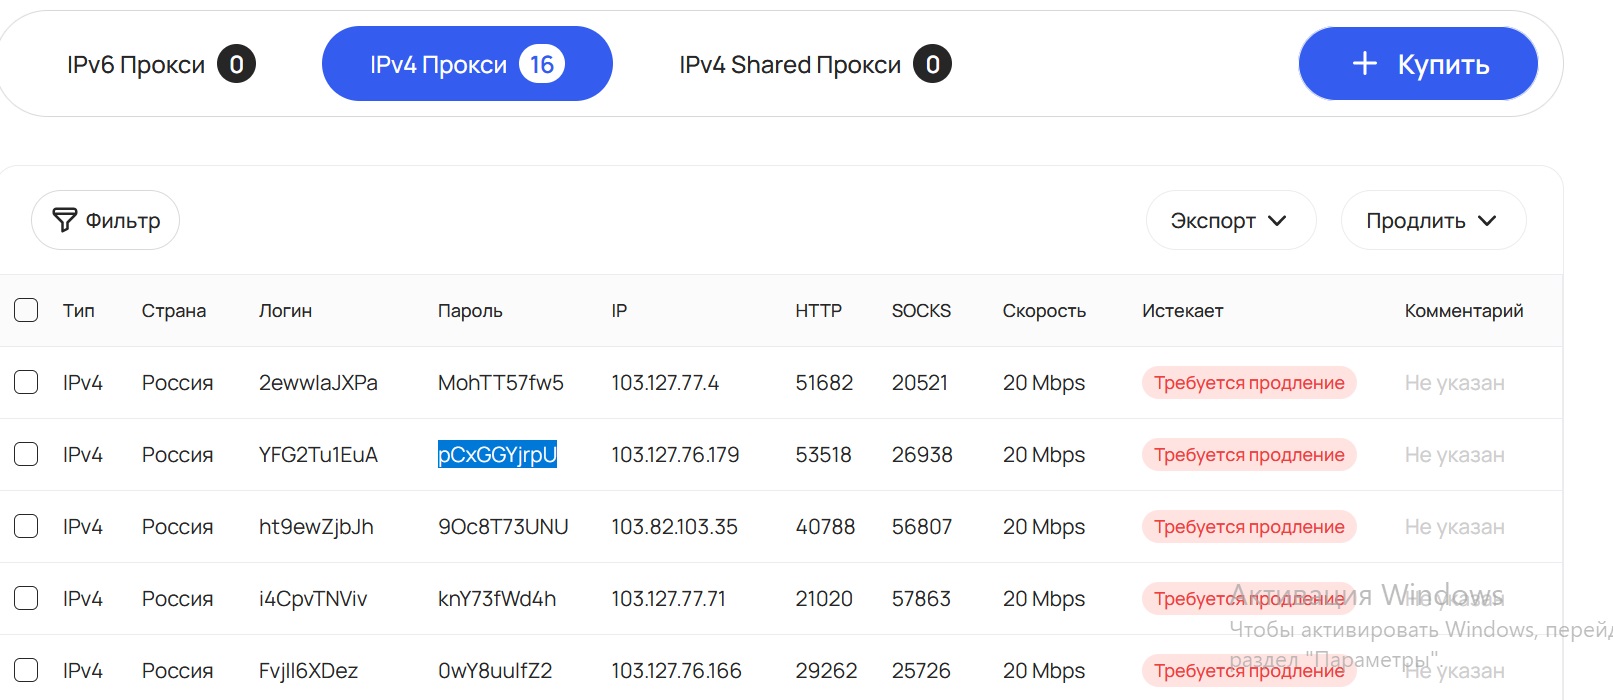This screenshot has width=1613, height=700.
Task: Switch to the IPv6 Прокси tab
Action: click(160, 65)
